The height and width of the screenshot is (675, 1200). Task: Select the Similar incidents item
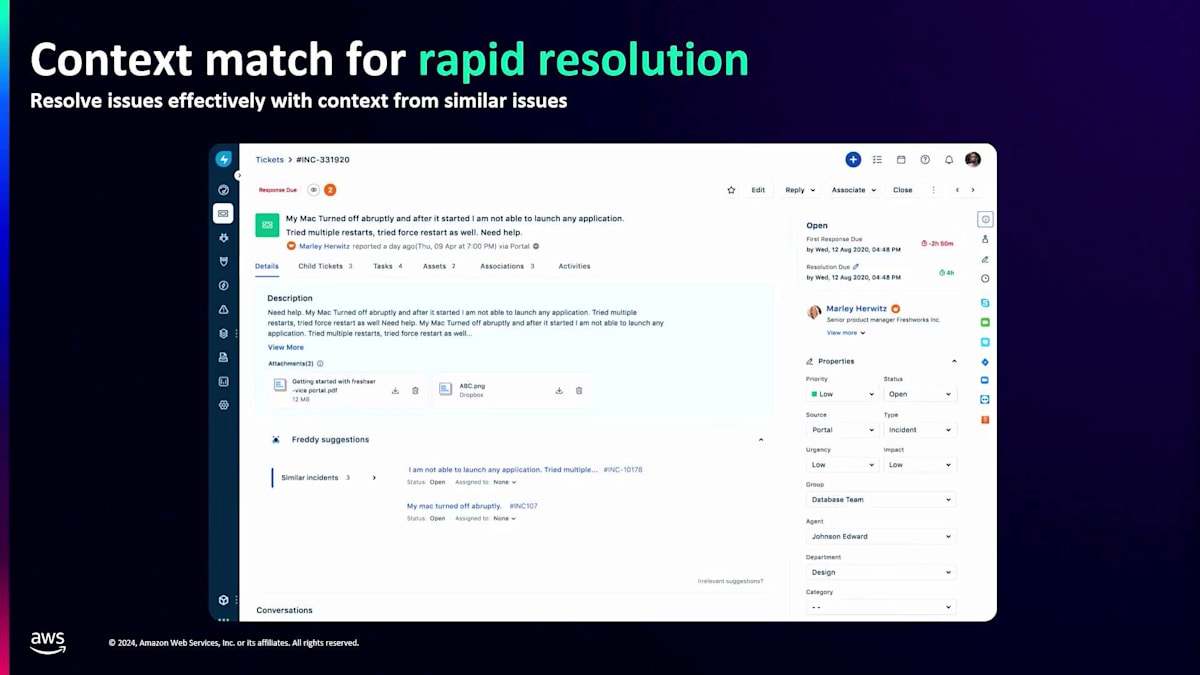[x=325, y=478]
